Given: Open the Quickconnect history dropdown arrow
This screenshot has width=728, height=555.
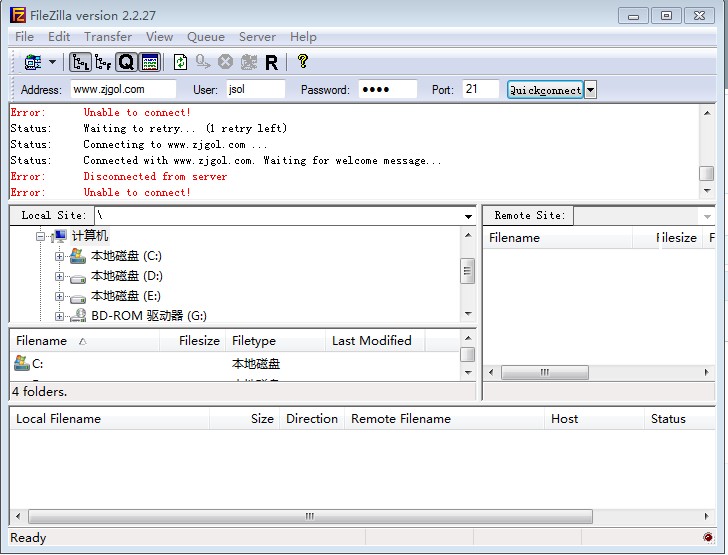Looking at the screenshot, I should (590, 90).
